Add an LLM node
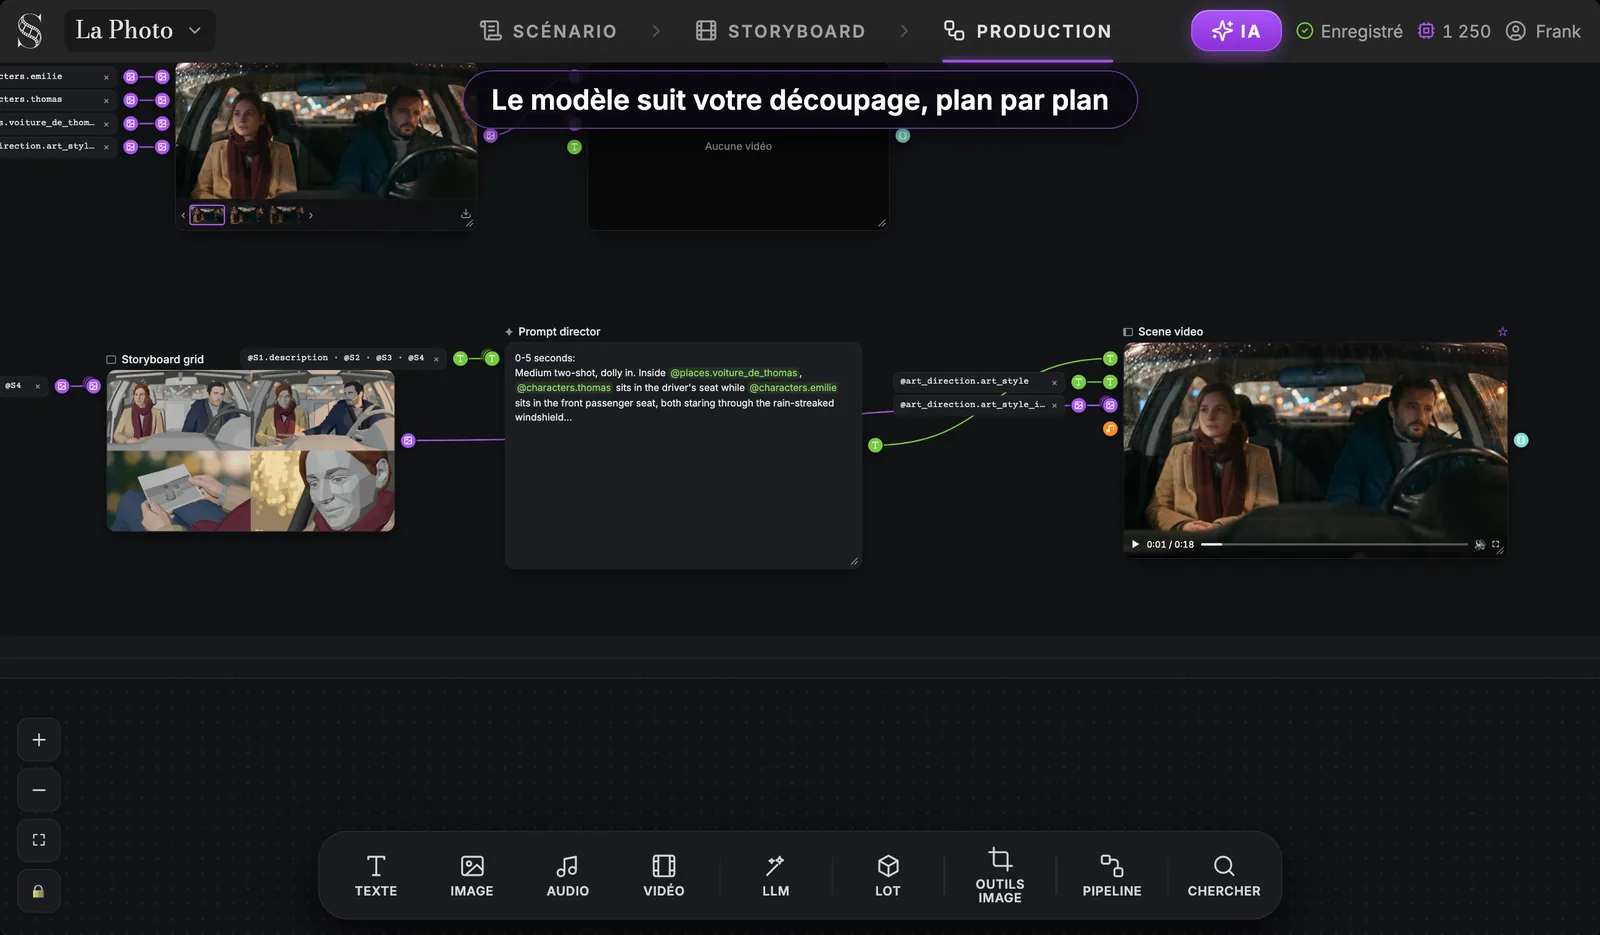The image size is (1600, 935). (x=776, y=876)
